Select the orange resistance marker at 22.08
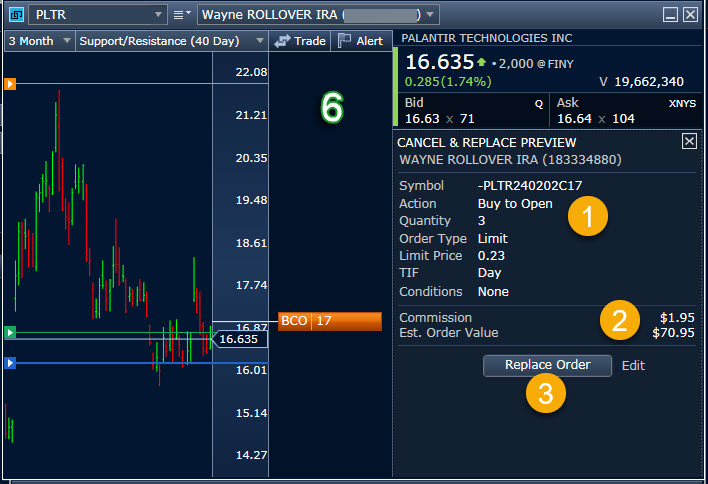This screenshot has width=708, height=484. point(10,84)
